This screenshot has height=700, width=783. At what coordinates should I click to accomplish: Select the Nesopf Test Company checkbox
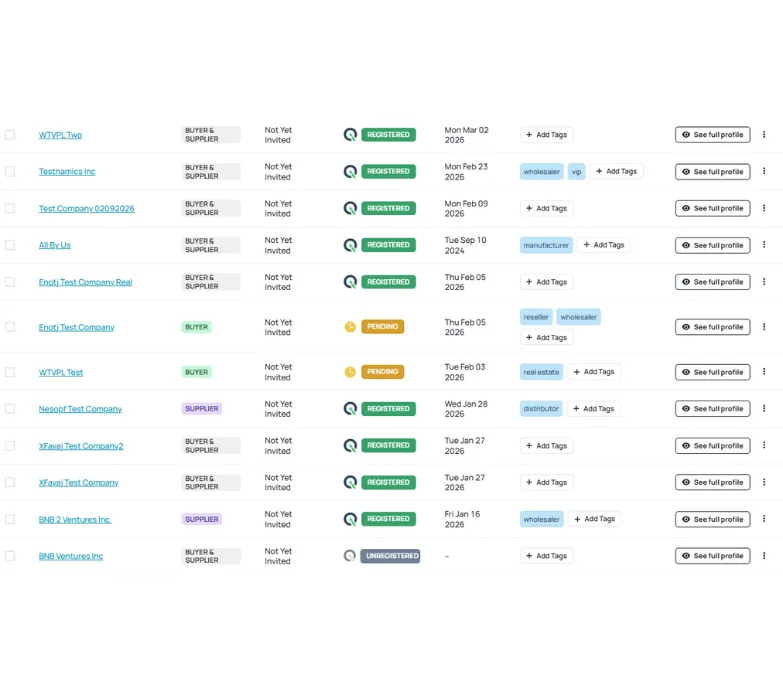point(10,408)
